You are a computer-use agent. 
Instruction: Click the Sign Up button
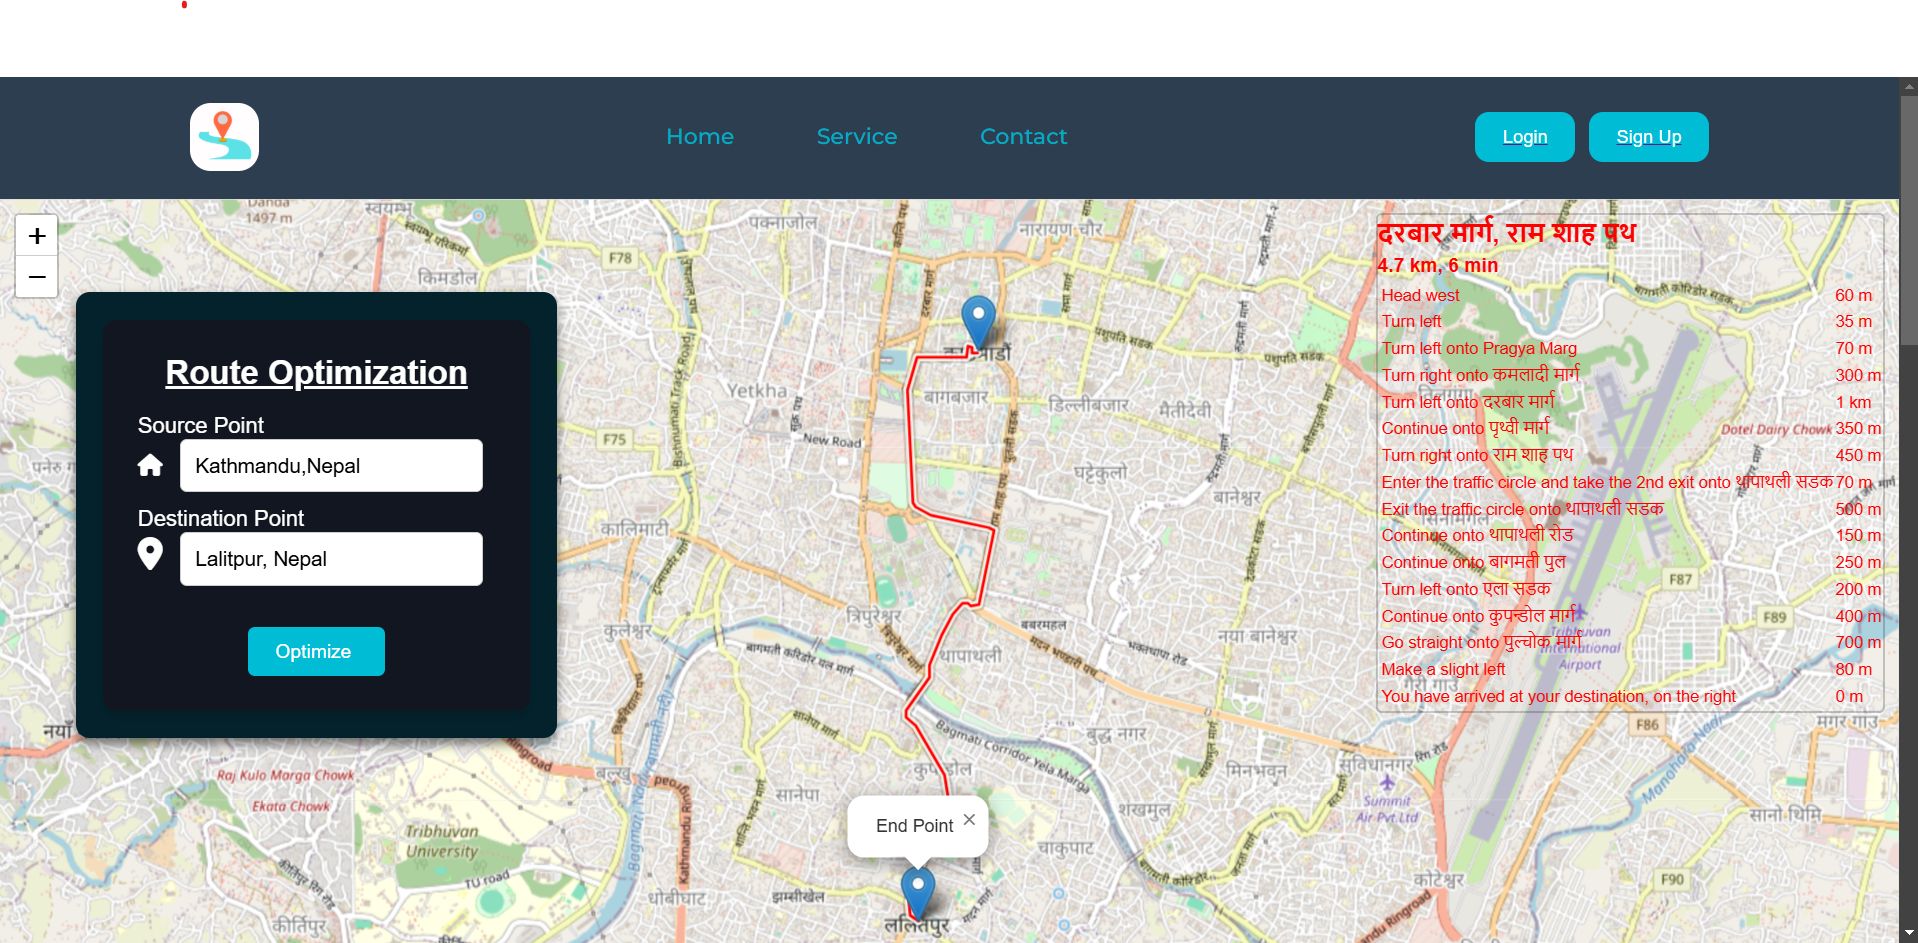(x=1649, y=137)
